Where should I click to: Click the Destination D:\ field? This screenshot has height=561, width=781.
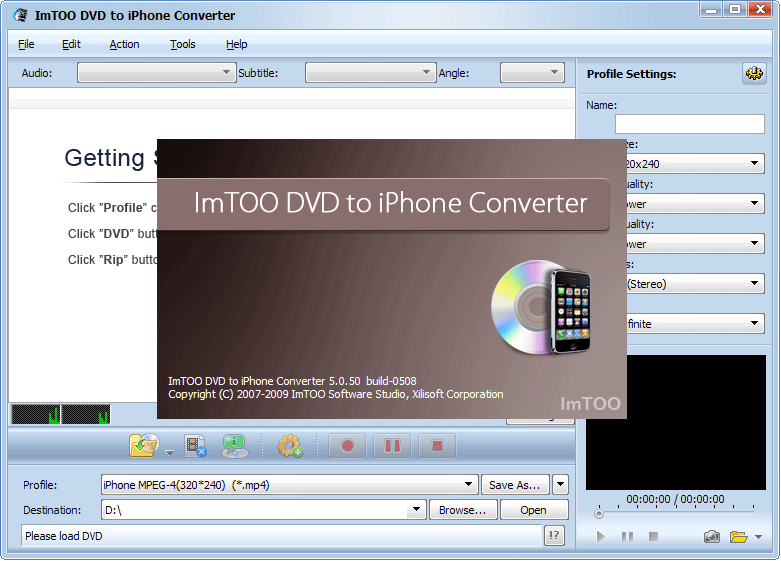click(x=255, y=510)
